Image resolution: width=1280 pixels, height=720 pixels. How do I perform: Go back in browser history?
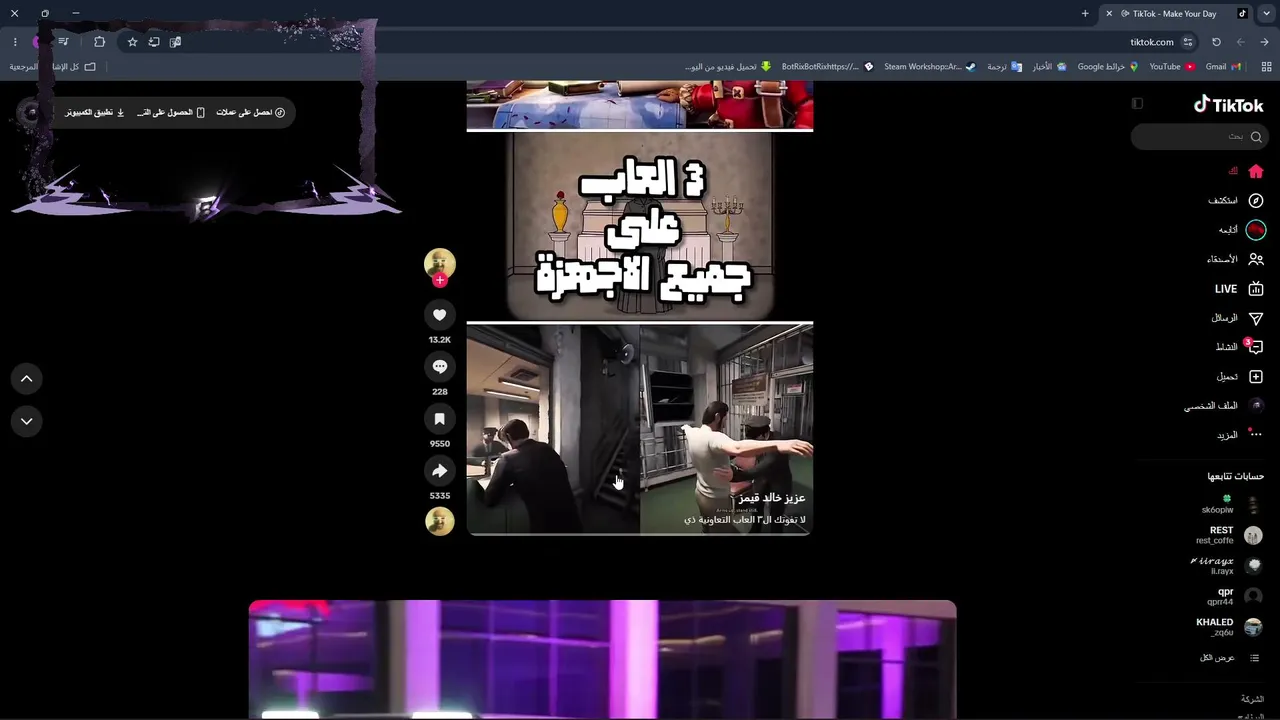point(1240,42)
